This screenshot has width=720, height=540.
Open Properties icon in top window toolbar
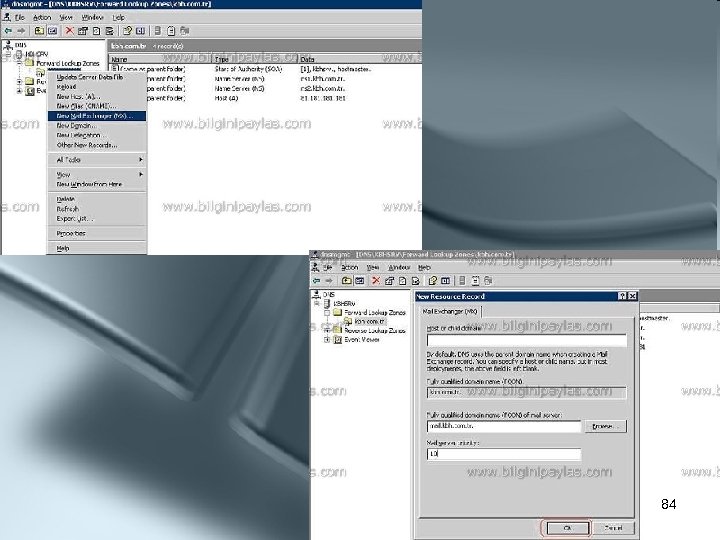pos(83,31)
